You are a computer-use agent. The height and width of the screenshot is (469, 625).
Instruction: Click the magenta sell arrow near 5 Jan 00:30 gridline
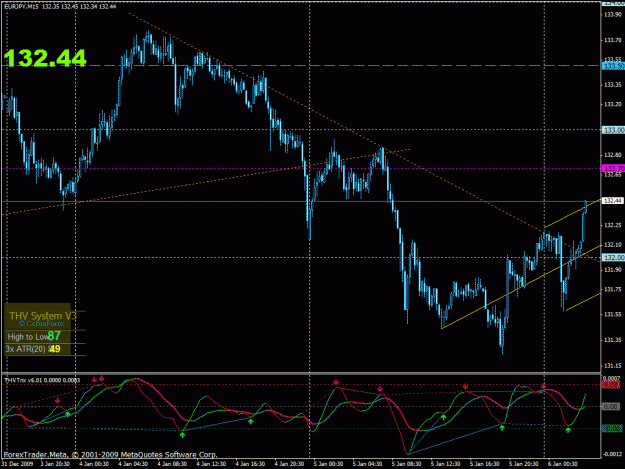[336, 382]
